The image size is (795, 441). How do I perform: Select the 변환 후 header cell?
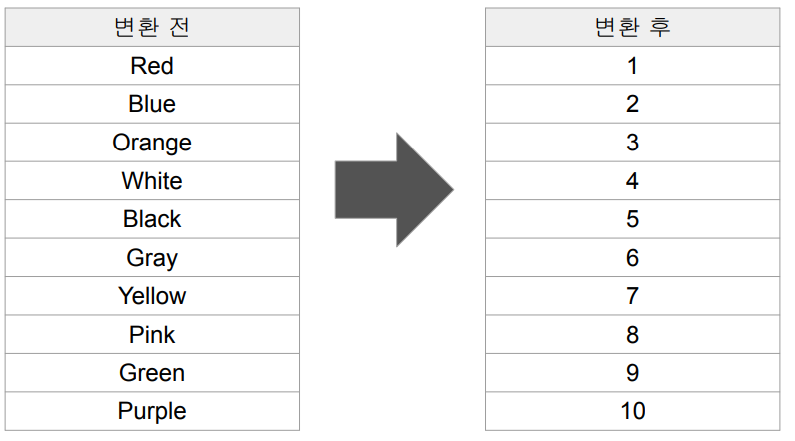coord(632,27)
